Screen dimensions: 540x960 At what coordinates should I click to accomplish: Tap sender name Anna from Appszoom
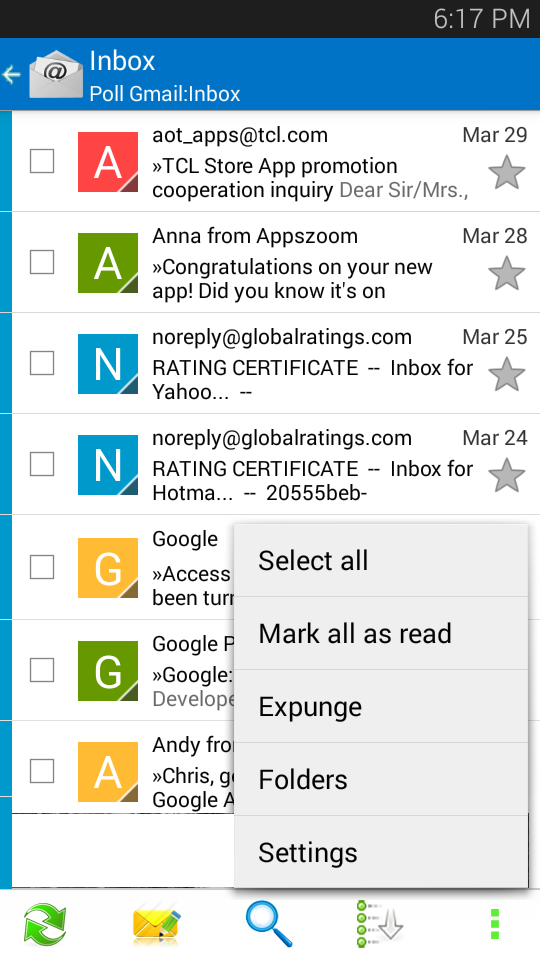[x=255, y=236]
